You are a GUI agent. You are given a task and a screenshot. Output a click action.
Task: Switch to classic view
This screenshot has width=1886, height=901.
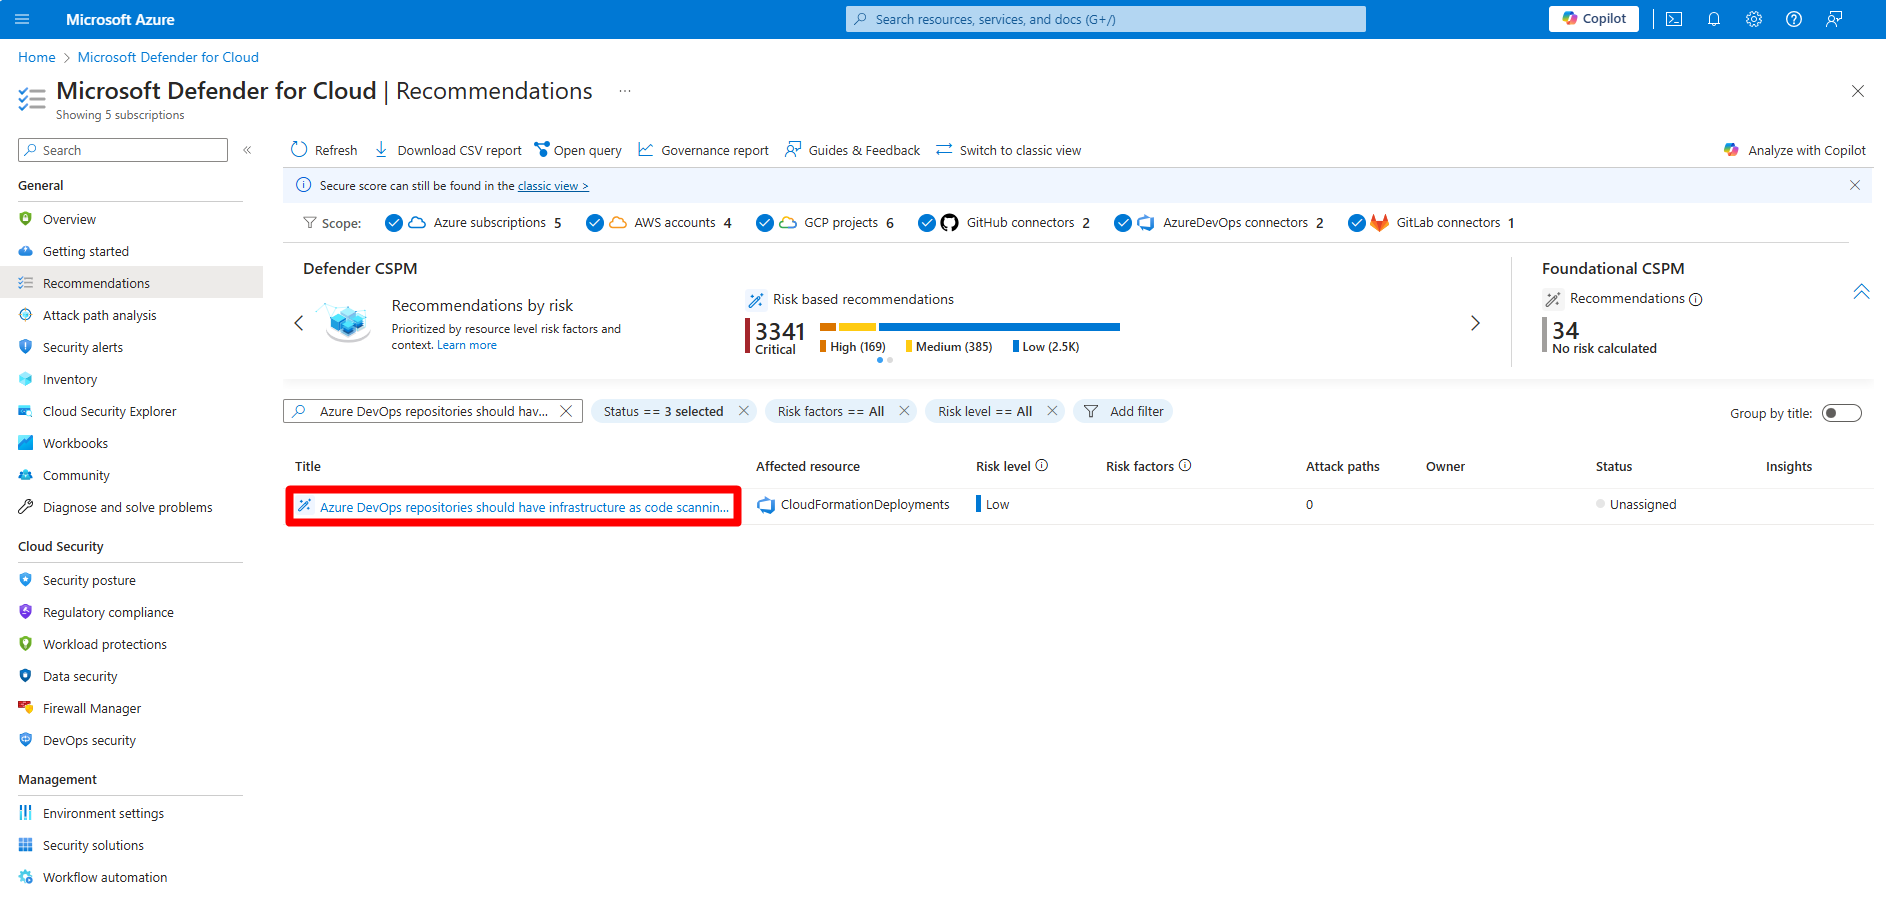point(1009,150)
